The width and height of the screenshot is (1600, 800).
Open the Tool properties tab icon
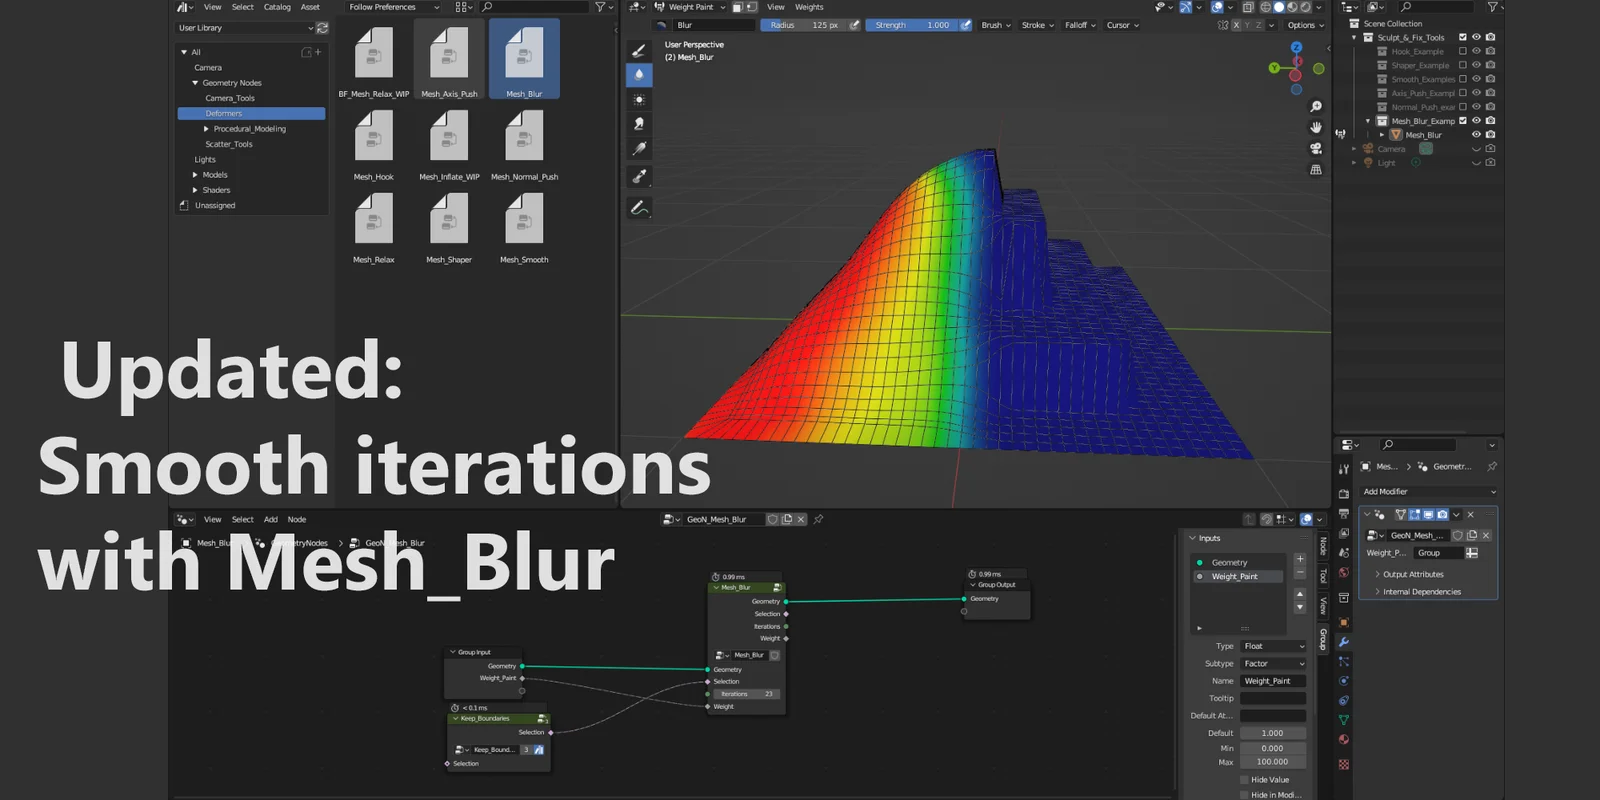click(x=1344, y=468)
